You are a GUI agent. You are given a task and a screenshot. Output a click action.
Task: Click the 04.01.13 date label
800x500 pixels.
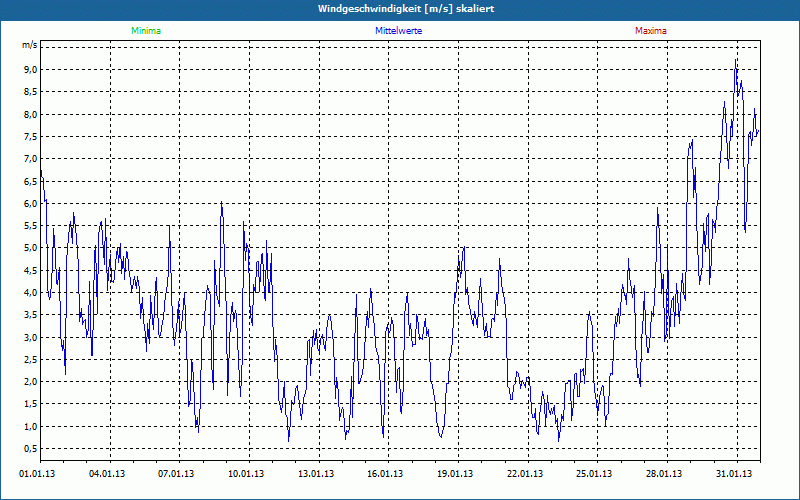(x=107, y=474)
